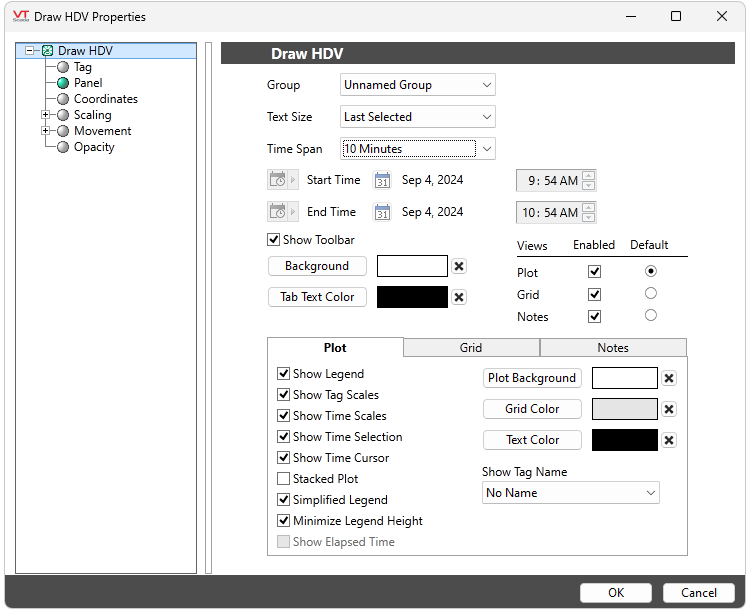The width and height of the screenshot is (747, 613).
Task: Select the Coordinates tree item
Action: [106, 99]
